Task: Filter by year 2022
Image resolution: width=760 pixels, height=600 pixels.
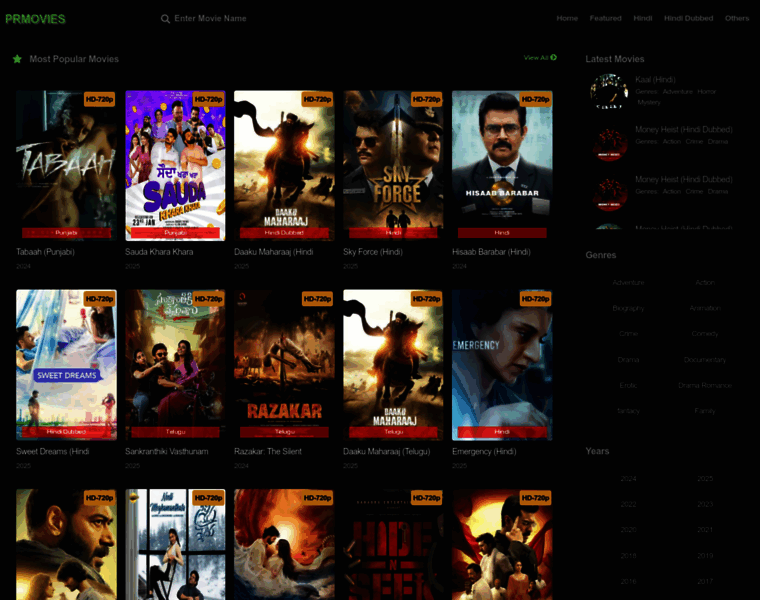Action: click(628, 505)
